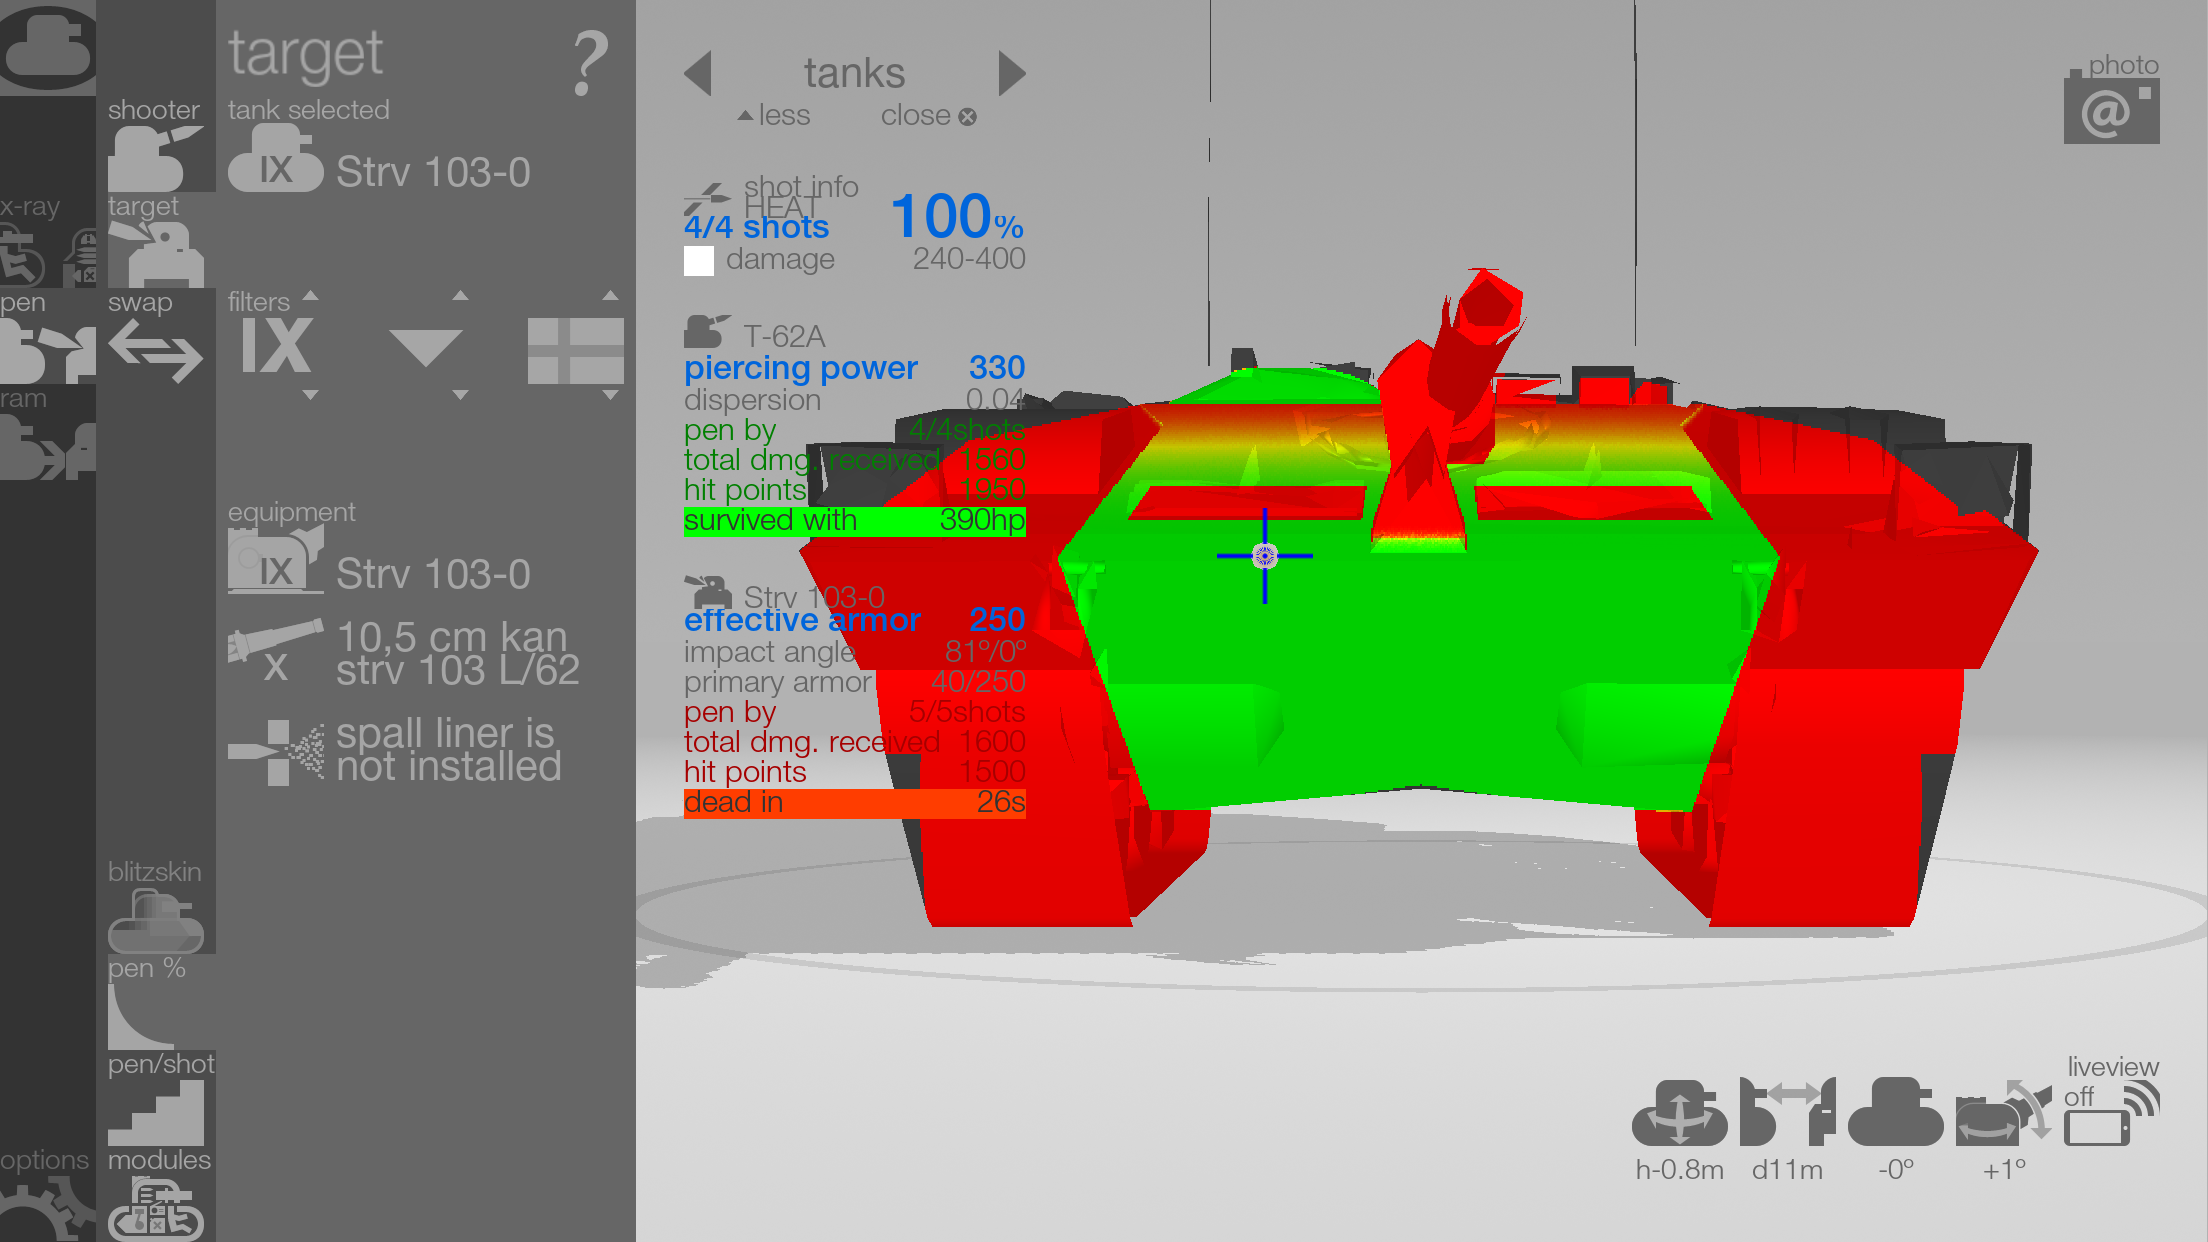The height and width of the screenshot is (1242, 2208).
Task: Open the tank class filter triangle
Action: click(x=425, y=347)
